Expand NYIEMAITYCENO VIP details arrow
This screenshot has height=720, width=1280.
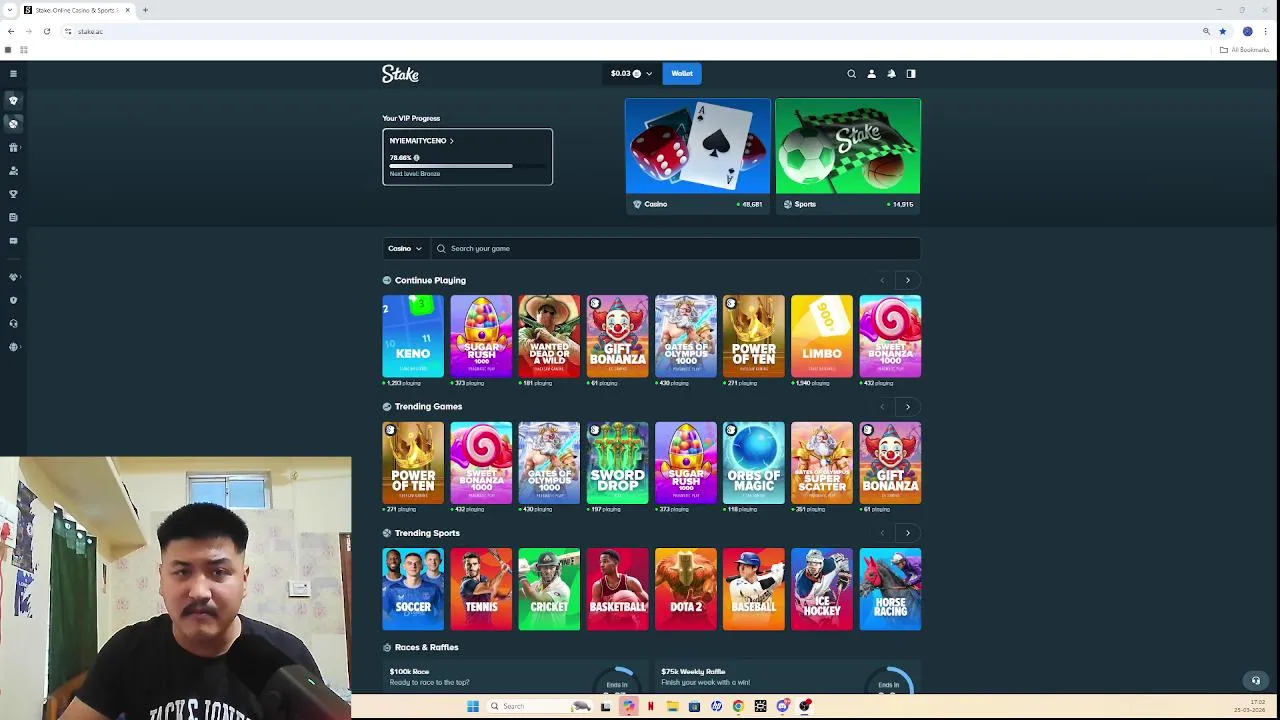pyautogui.click(x=451, y=141)
